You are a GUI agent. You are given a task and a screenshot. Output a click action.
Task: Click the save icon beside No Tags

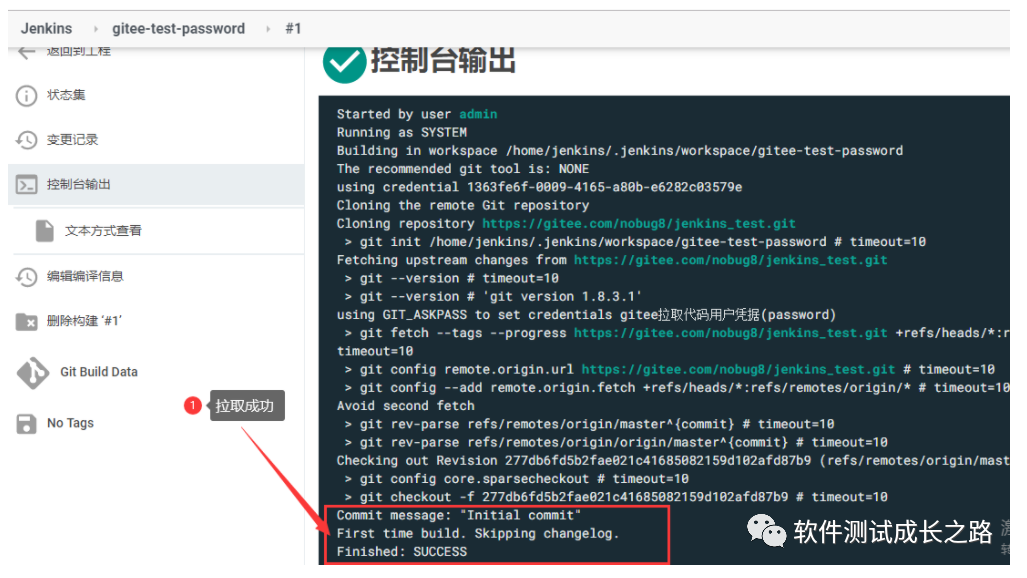[x=26, y=423]
